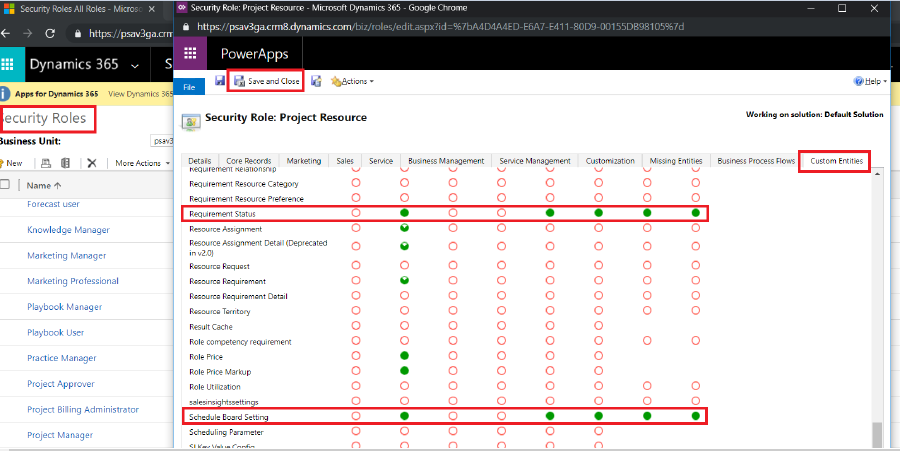Expand the Dynamics 365 navigation chevron
This screenshot has height=451, width=900.
[x=135, y=66]
